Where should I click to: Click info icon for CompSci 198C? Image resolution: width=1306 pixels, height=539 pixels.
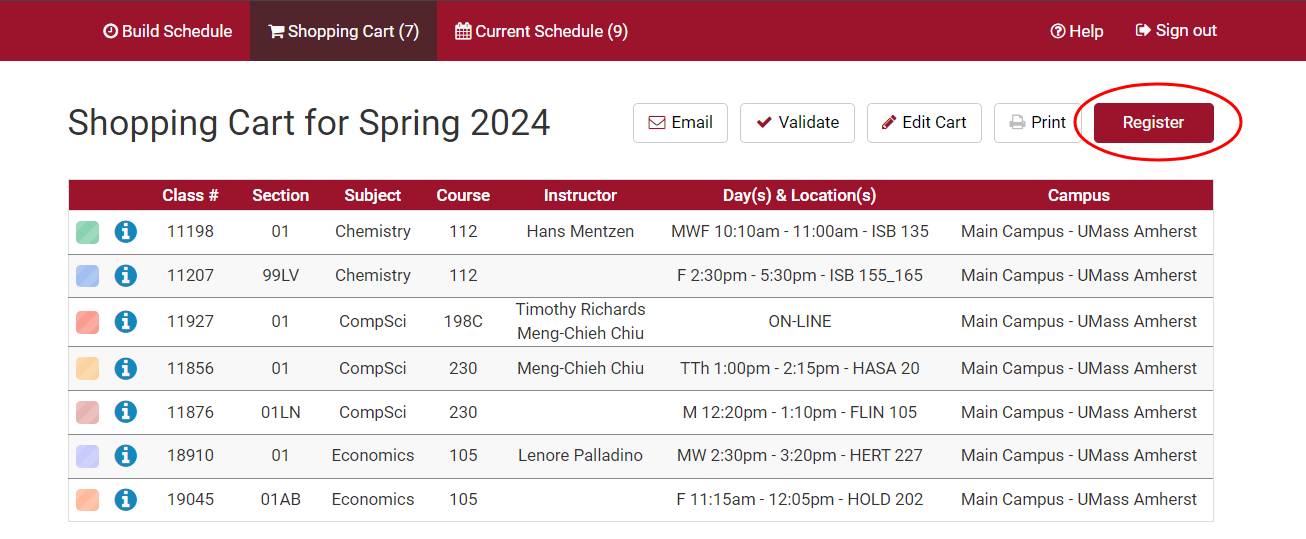125,322
